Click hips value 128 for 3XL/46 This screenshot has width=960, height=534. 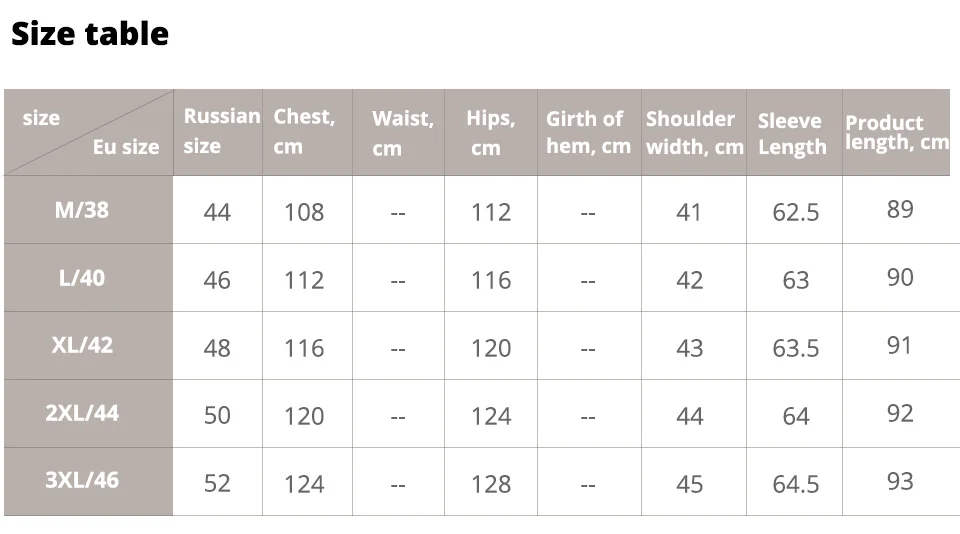pos(491,484)
